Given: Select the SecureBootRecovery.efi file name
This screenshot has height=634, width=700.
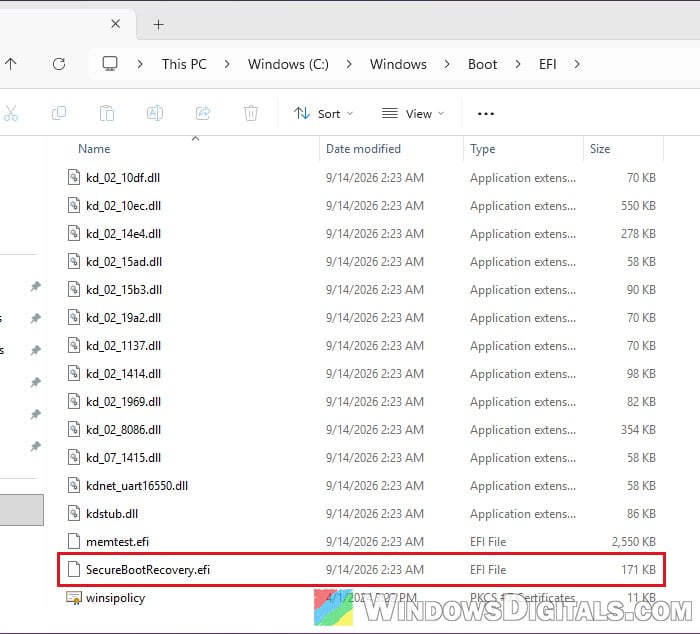Looking at the screenshot, I should click(148, 570).
